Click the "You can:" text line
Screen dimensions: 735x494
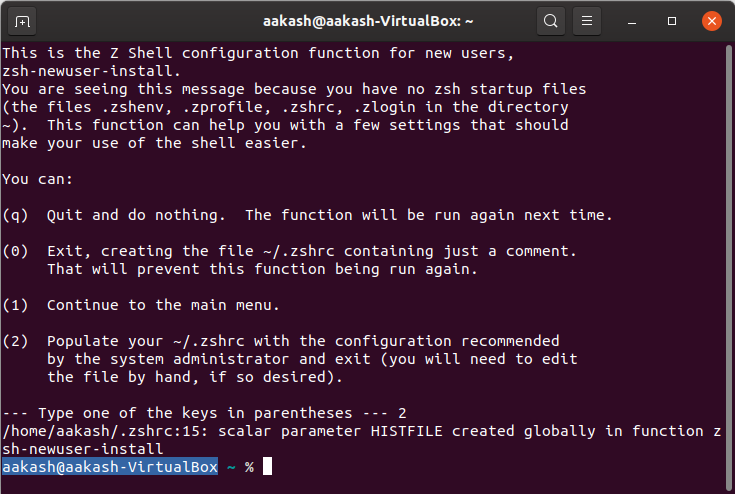point(37,179)
